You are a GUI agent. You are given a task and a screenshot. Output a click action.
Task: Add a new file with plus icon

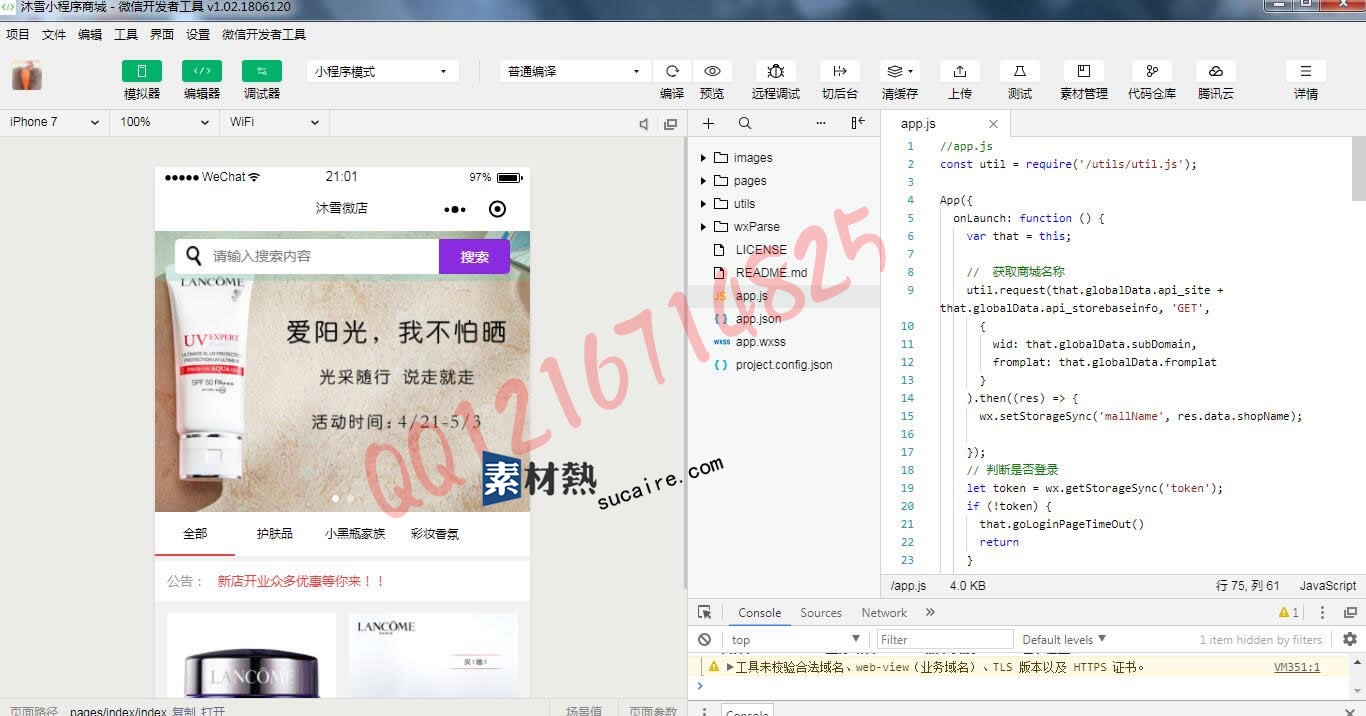(x=708, y=123)
